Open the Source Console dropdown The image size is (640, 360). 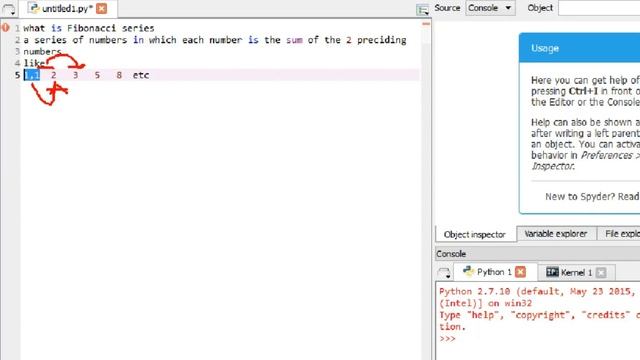pos(490,8)
